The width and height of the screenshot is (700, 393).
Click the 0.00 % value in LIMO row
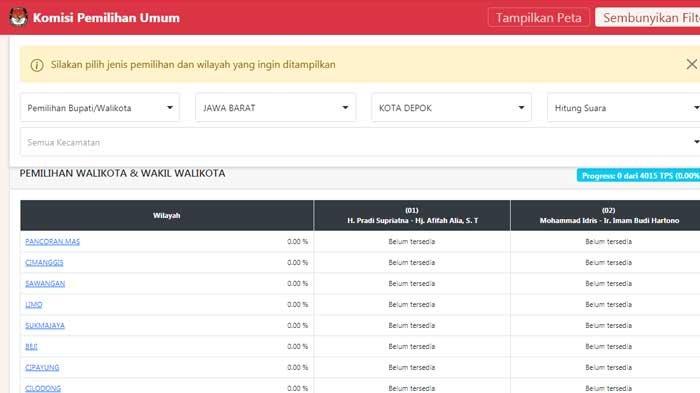(x=297, y=305)
